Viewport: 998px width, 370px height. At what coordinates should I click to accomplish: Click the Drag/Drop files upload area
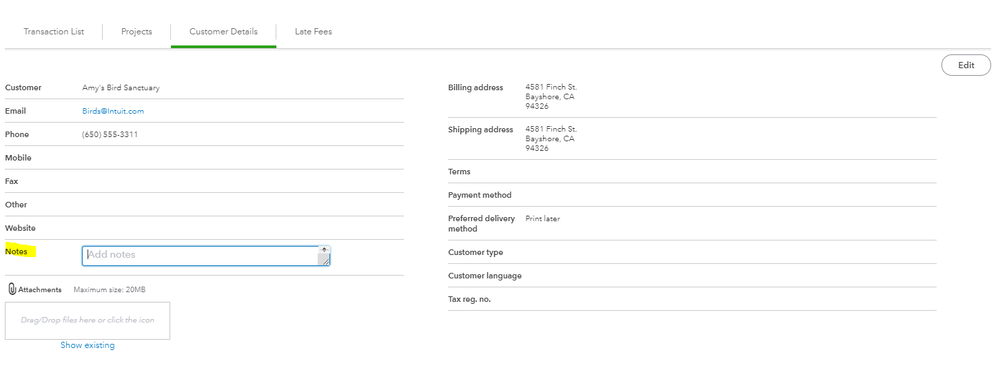point(87,320)
